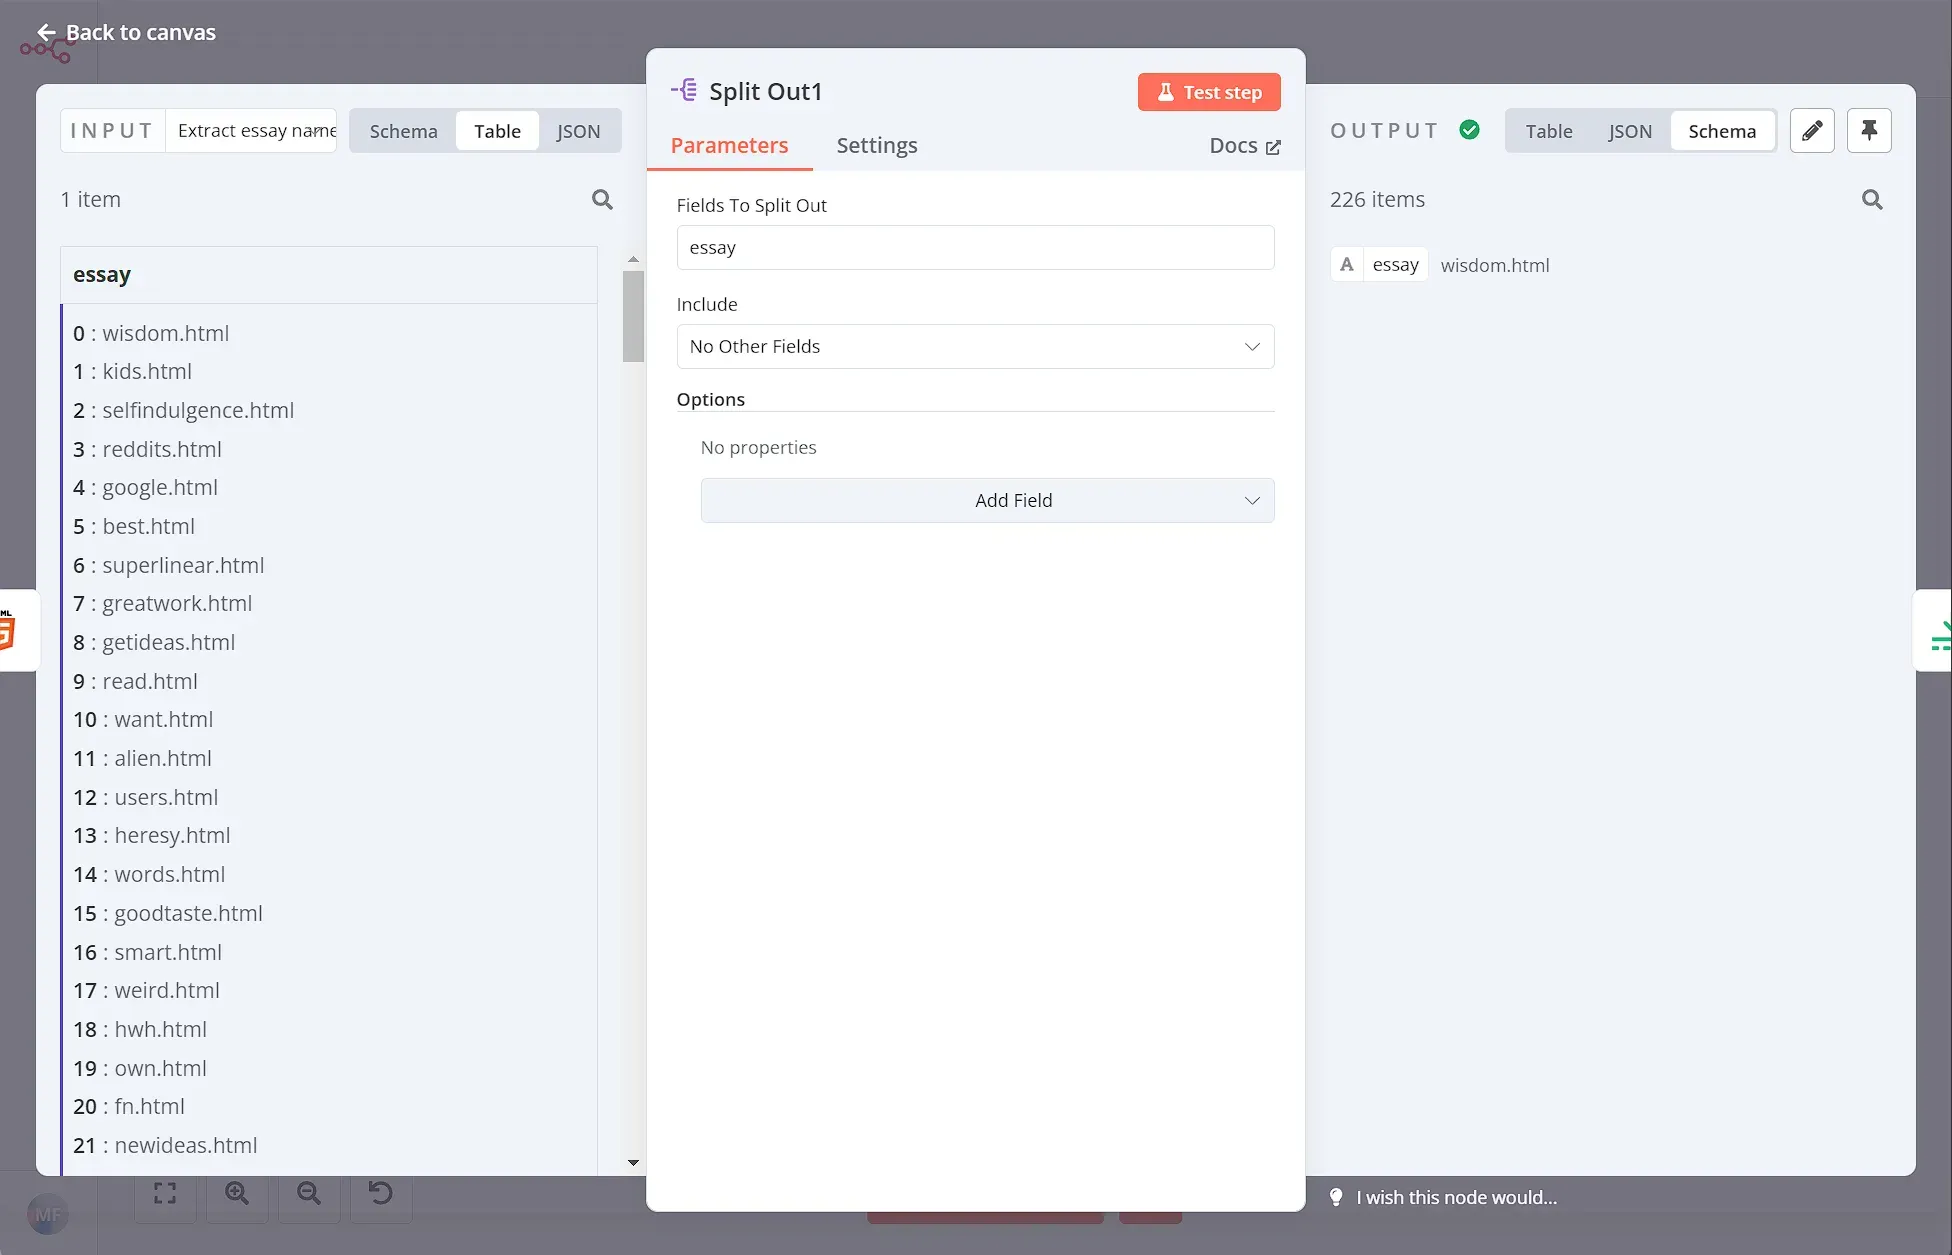Click the Fields To Split Out input
The width and height of the screenshot is (1952, 1255).
975,247
